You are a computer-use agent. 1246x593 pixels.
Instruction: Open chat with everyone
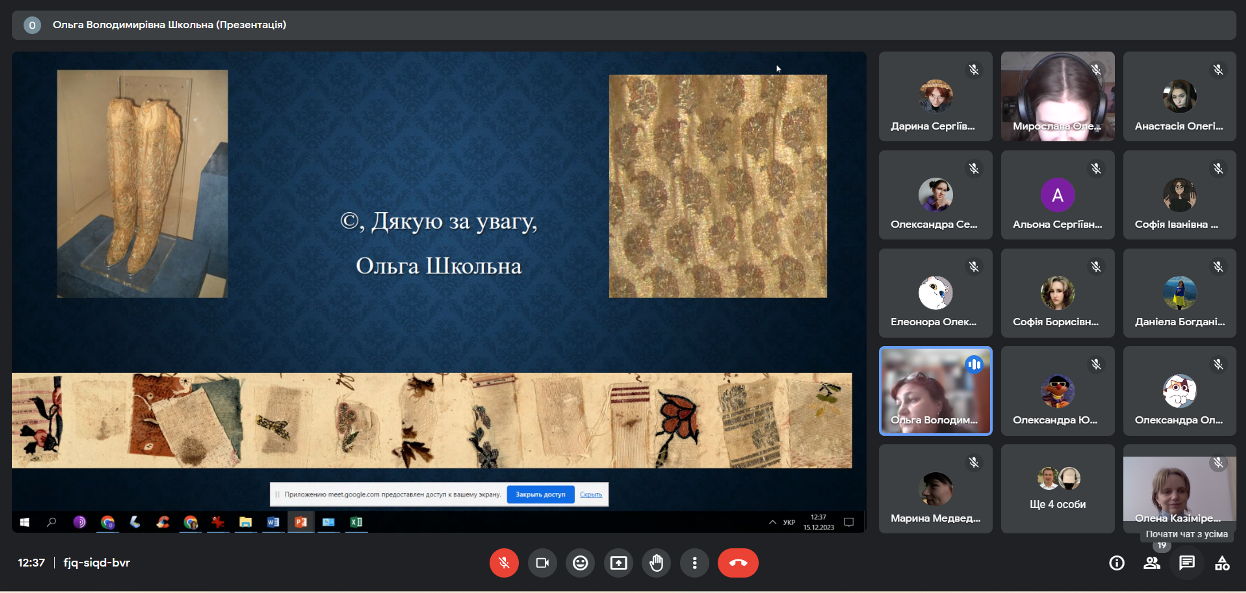[x=1187, y=563]
